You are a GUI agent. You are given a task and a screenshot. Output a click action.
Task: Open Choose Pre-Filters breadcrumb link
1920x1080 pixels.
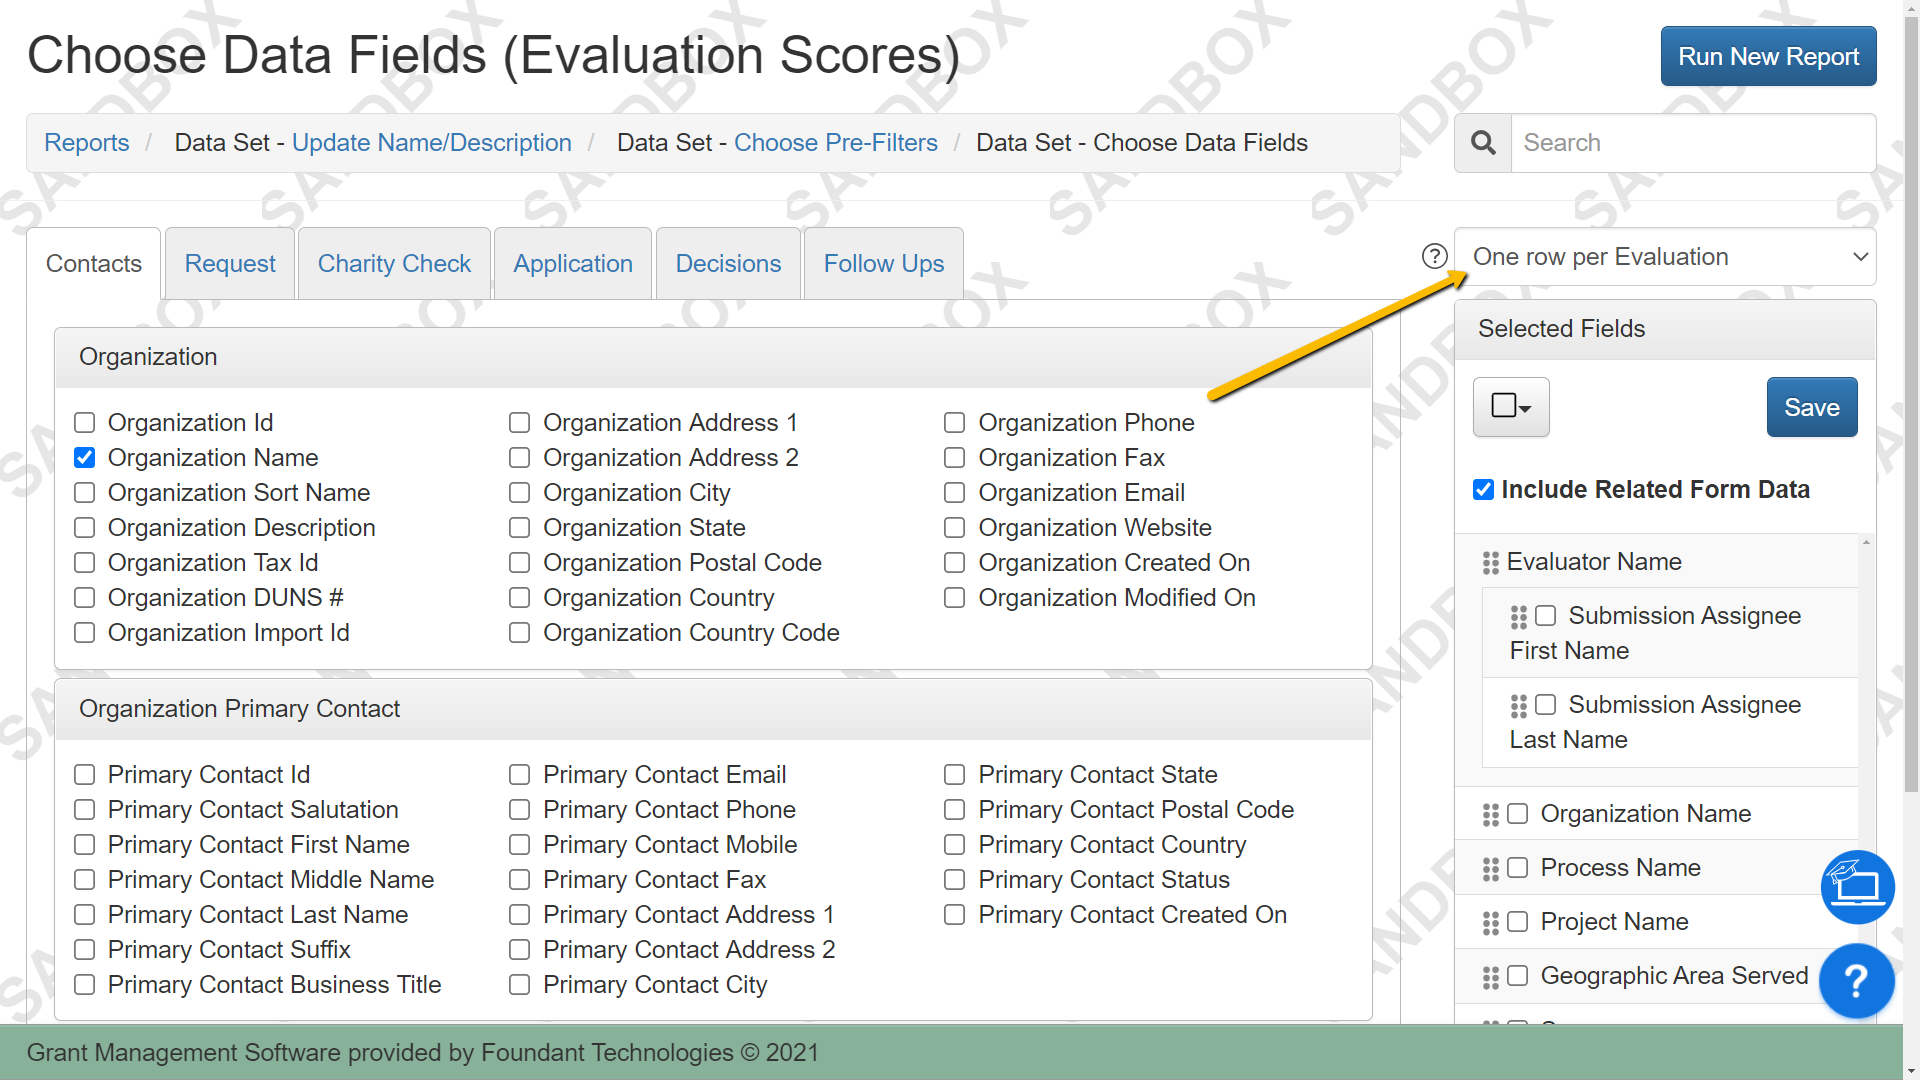[836, 143]
